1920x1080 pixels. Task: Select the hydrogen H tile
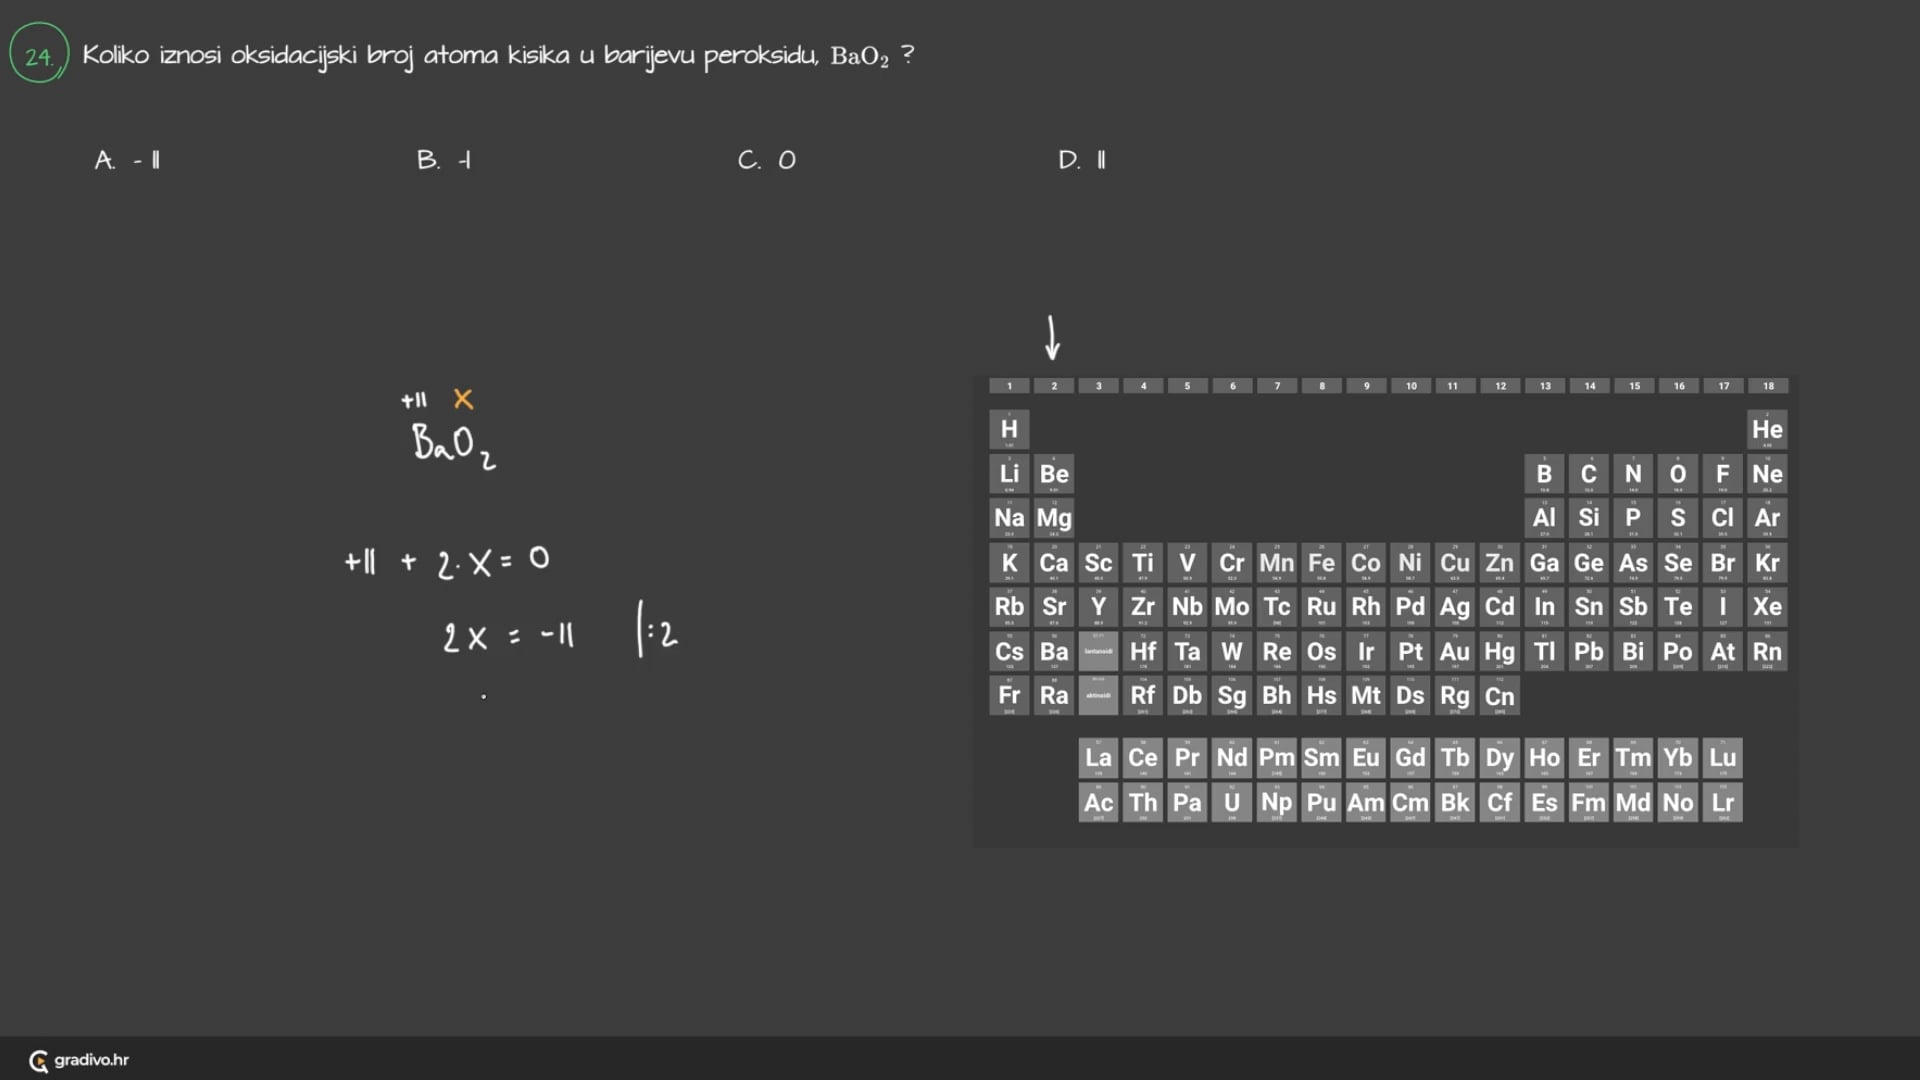(1009, 430)
